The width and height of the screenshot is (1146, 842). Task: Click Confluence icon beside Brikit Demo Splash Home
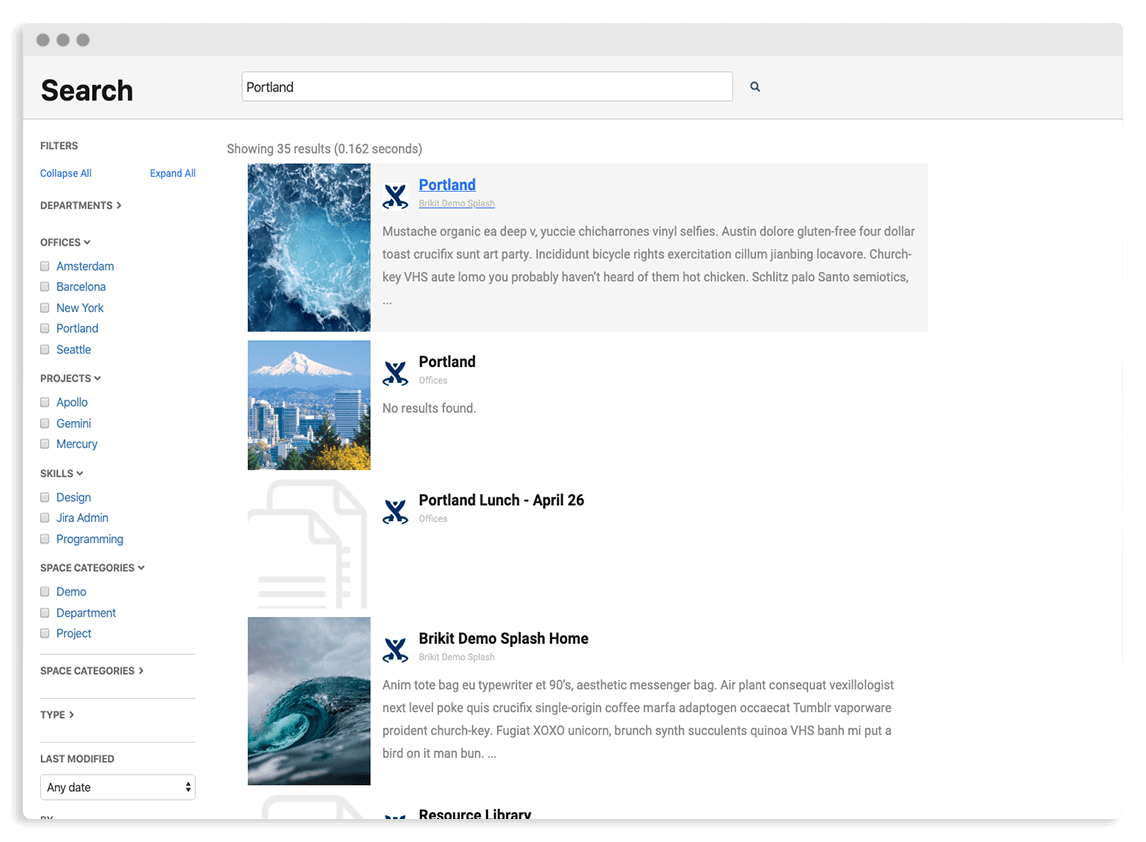tap(395, 650)
